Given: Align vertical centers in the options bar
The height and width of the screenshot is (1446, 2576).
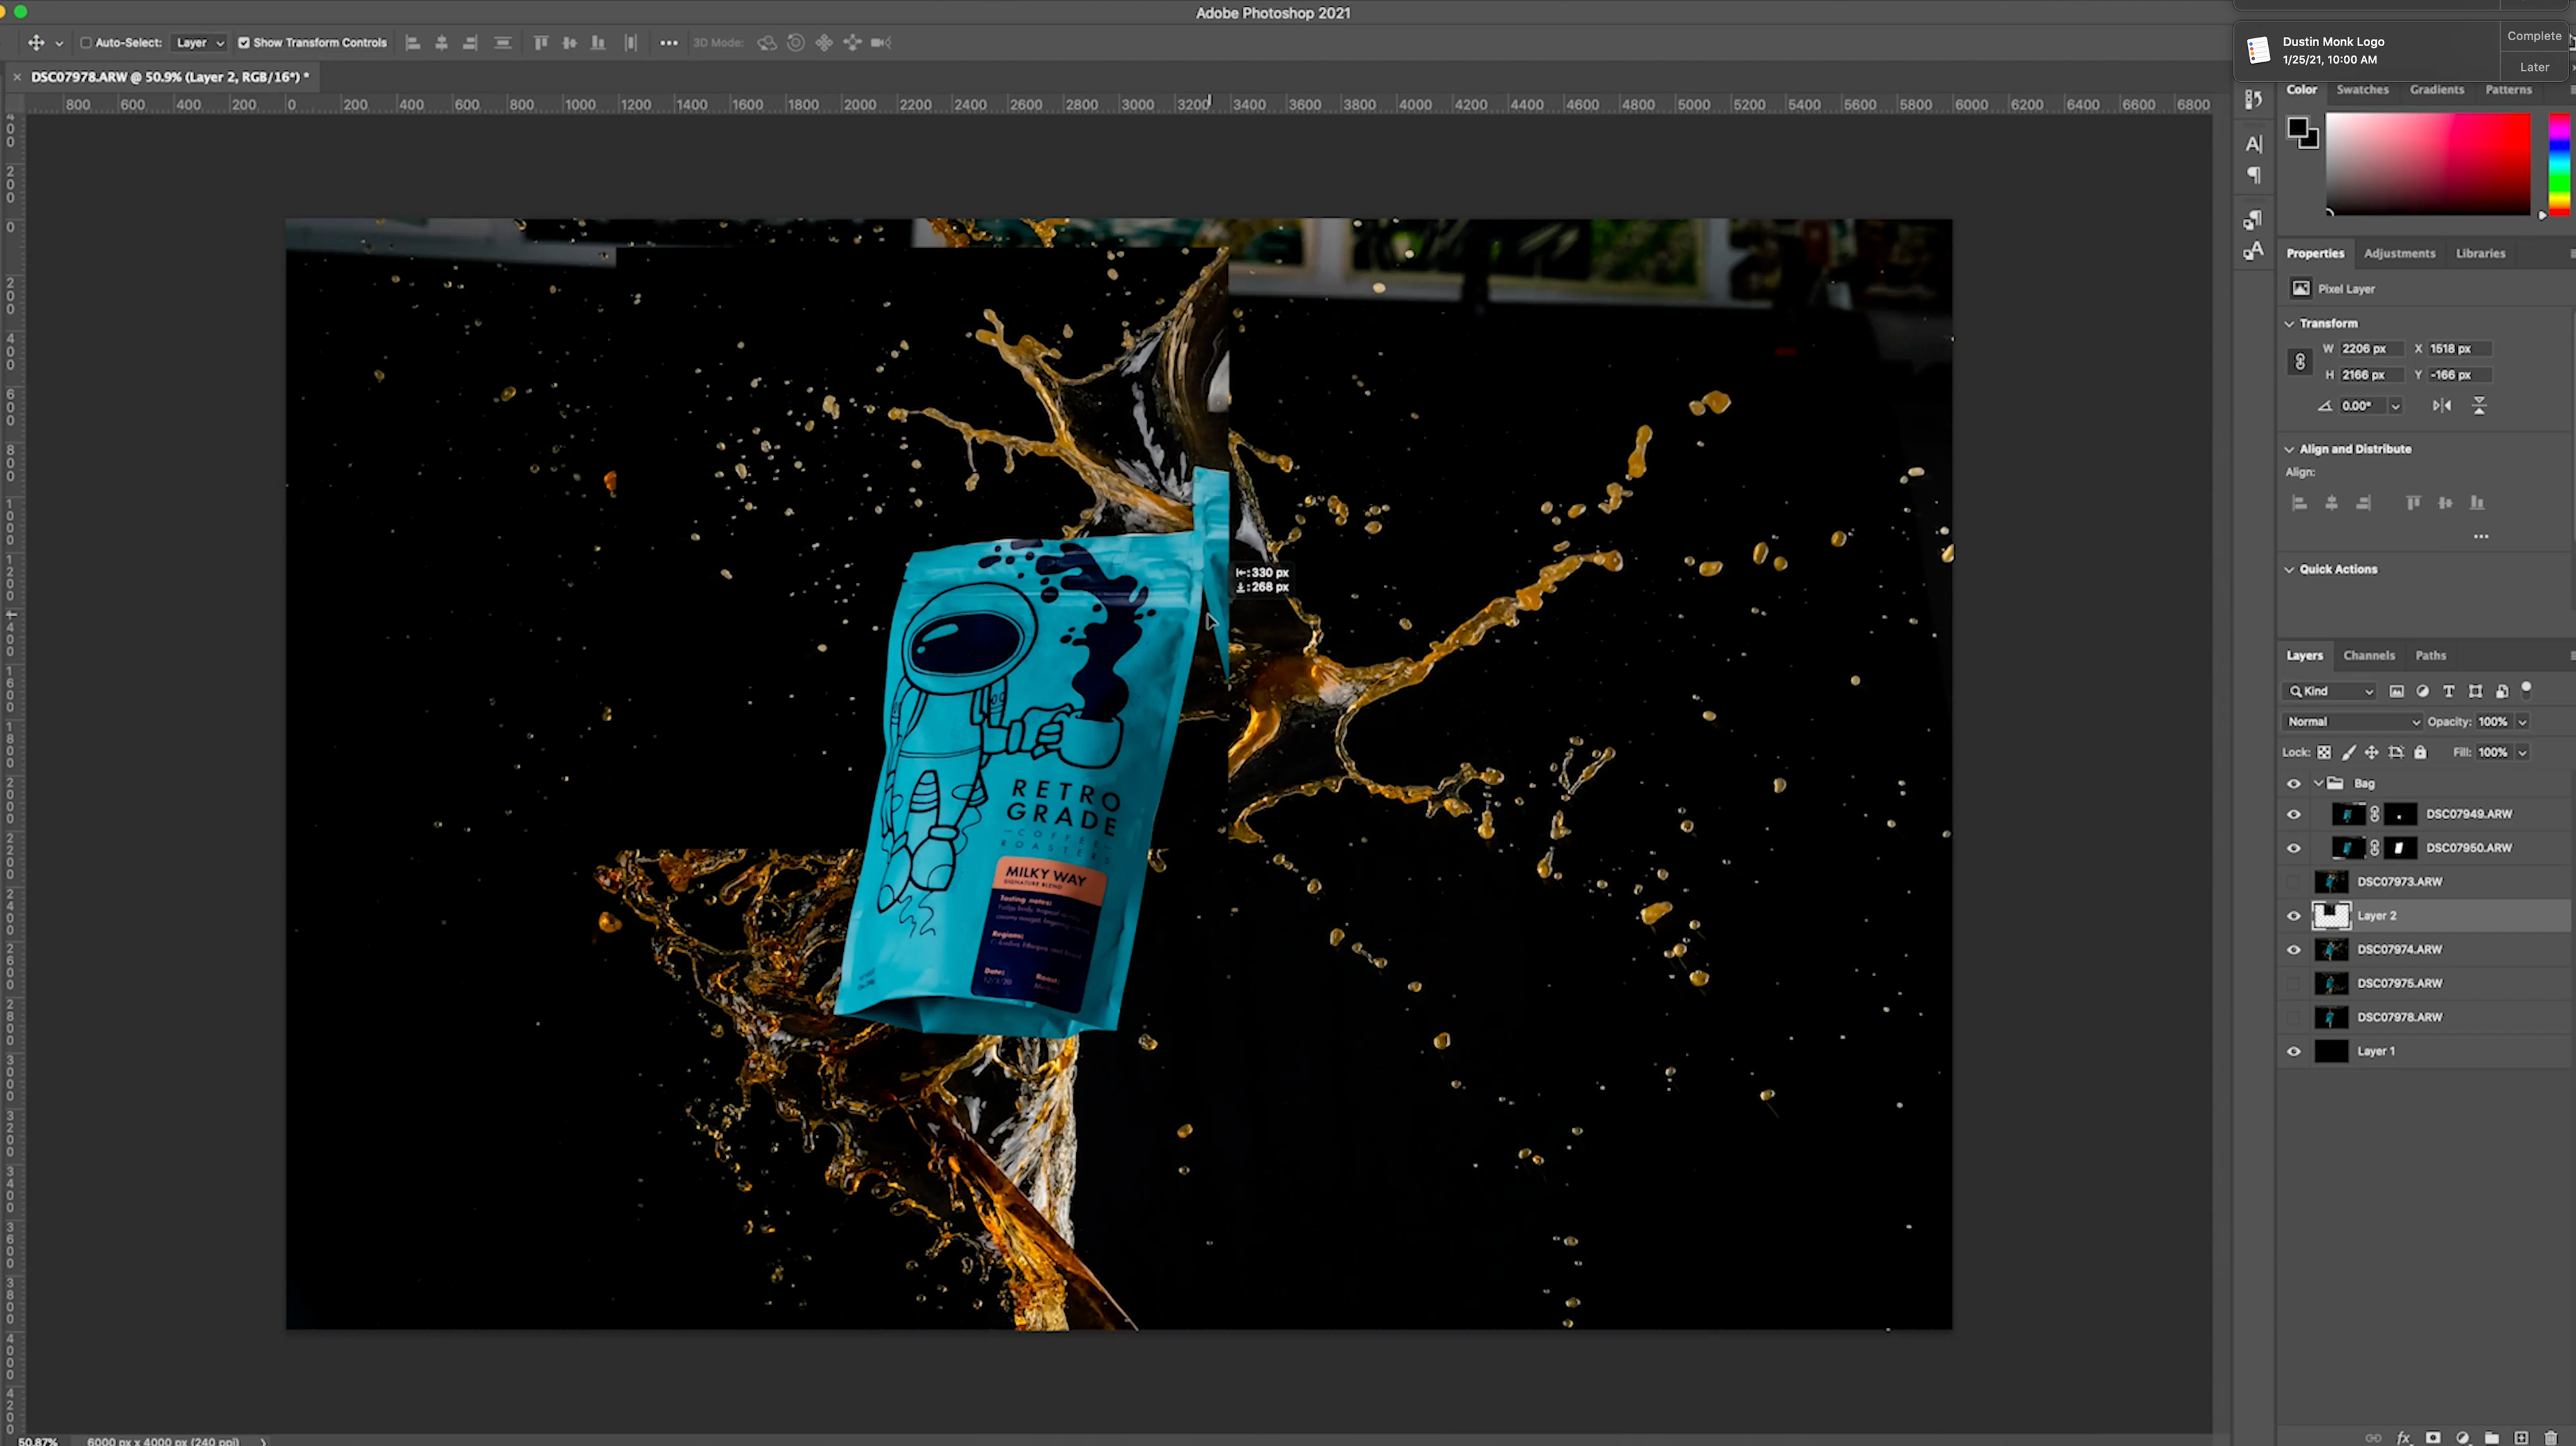Looking at the screenshot, I should (570, 43).
